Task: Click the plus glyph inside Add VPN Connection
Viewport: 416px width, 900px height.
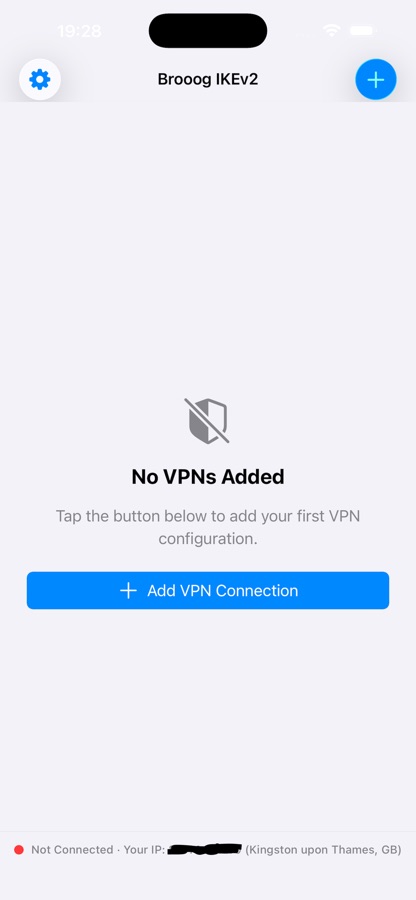Action: tap(128, 591)
